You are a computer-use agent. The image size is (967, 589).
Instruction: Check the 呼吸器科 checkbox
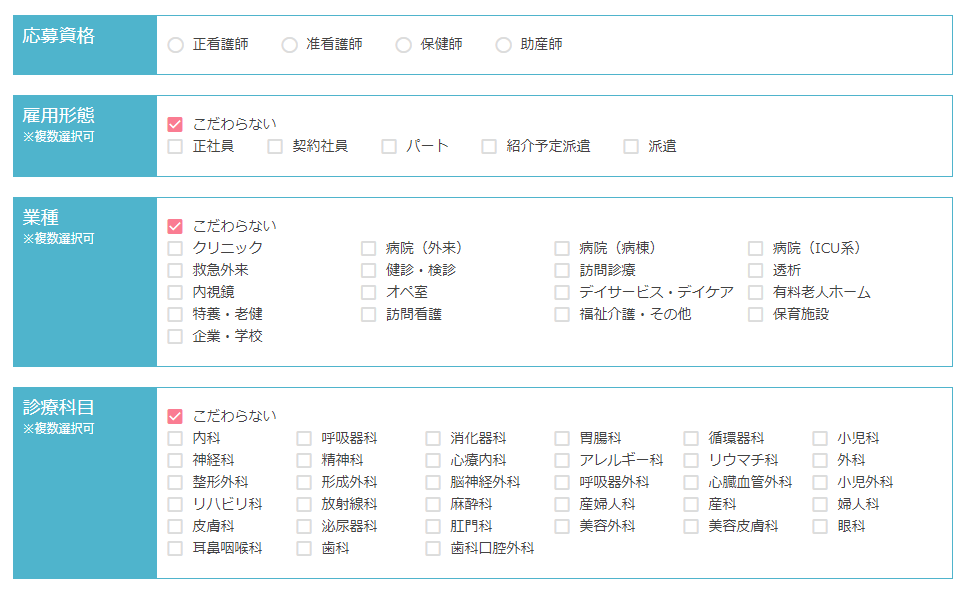304,439
